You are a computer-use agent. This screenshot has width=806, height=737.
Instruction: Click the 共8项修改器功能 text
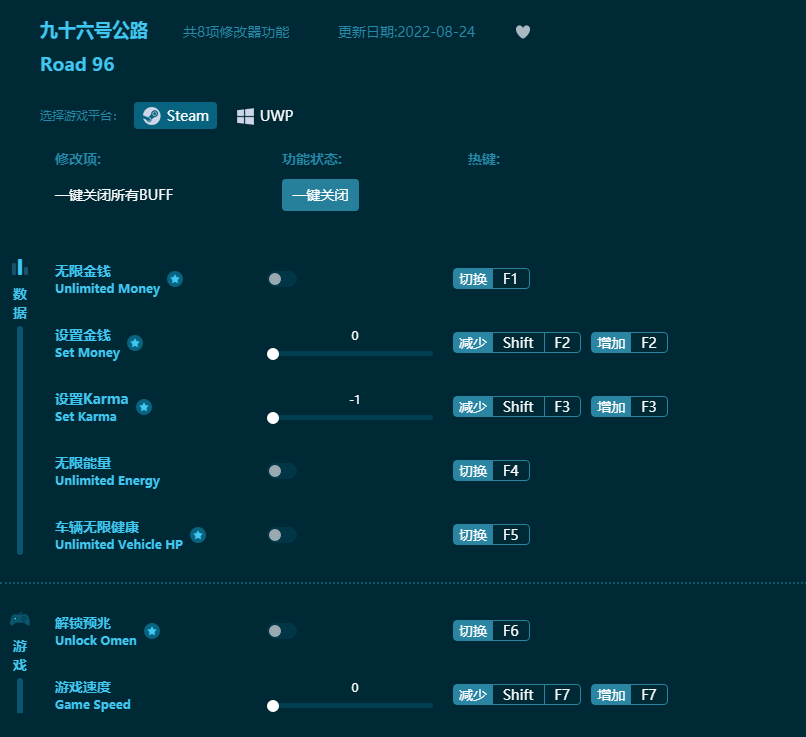coord(236,32)
